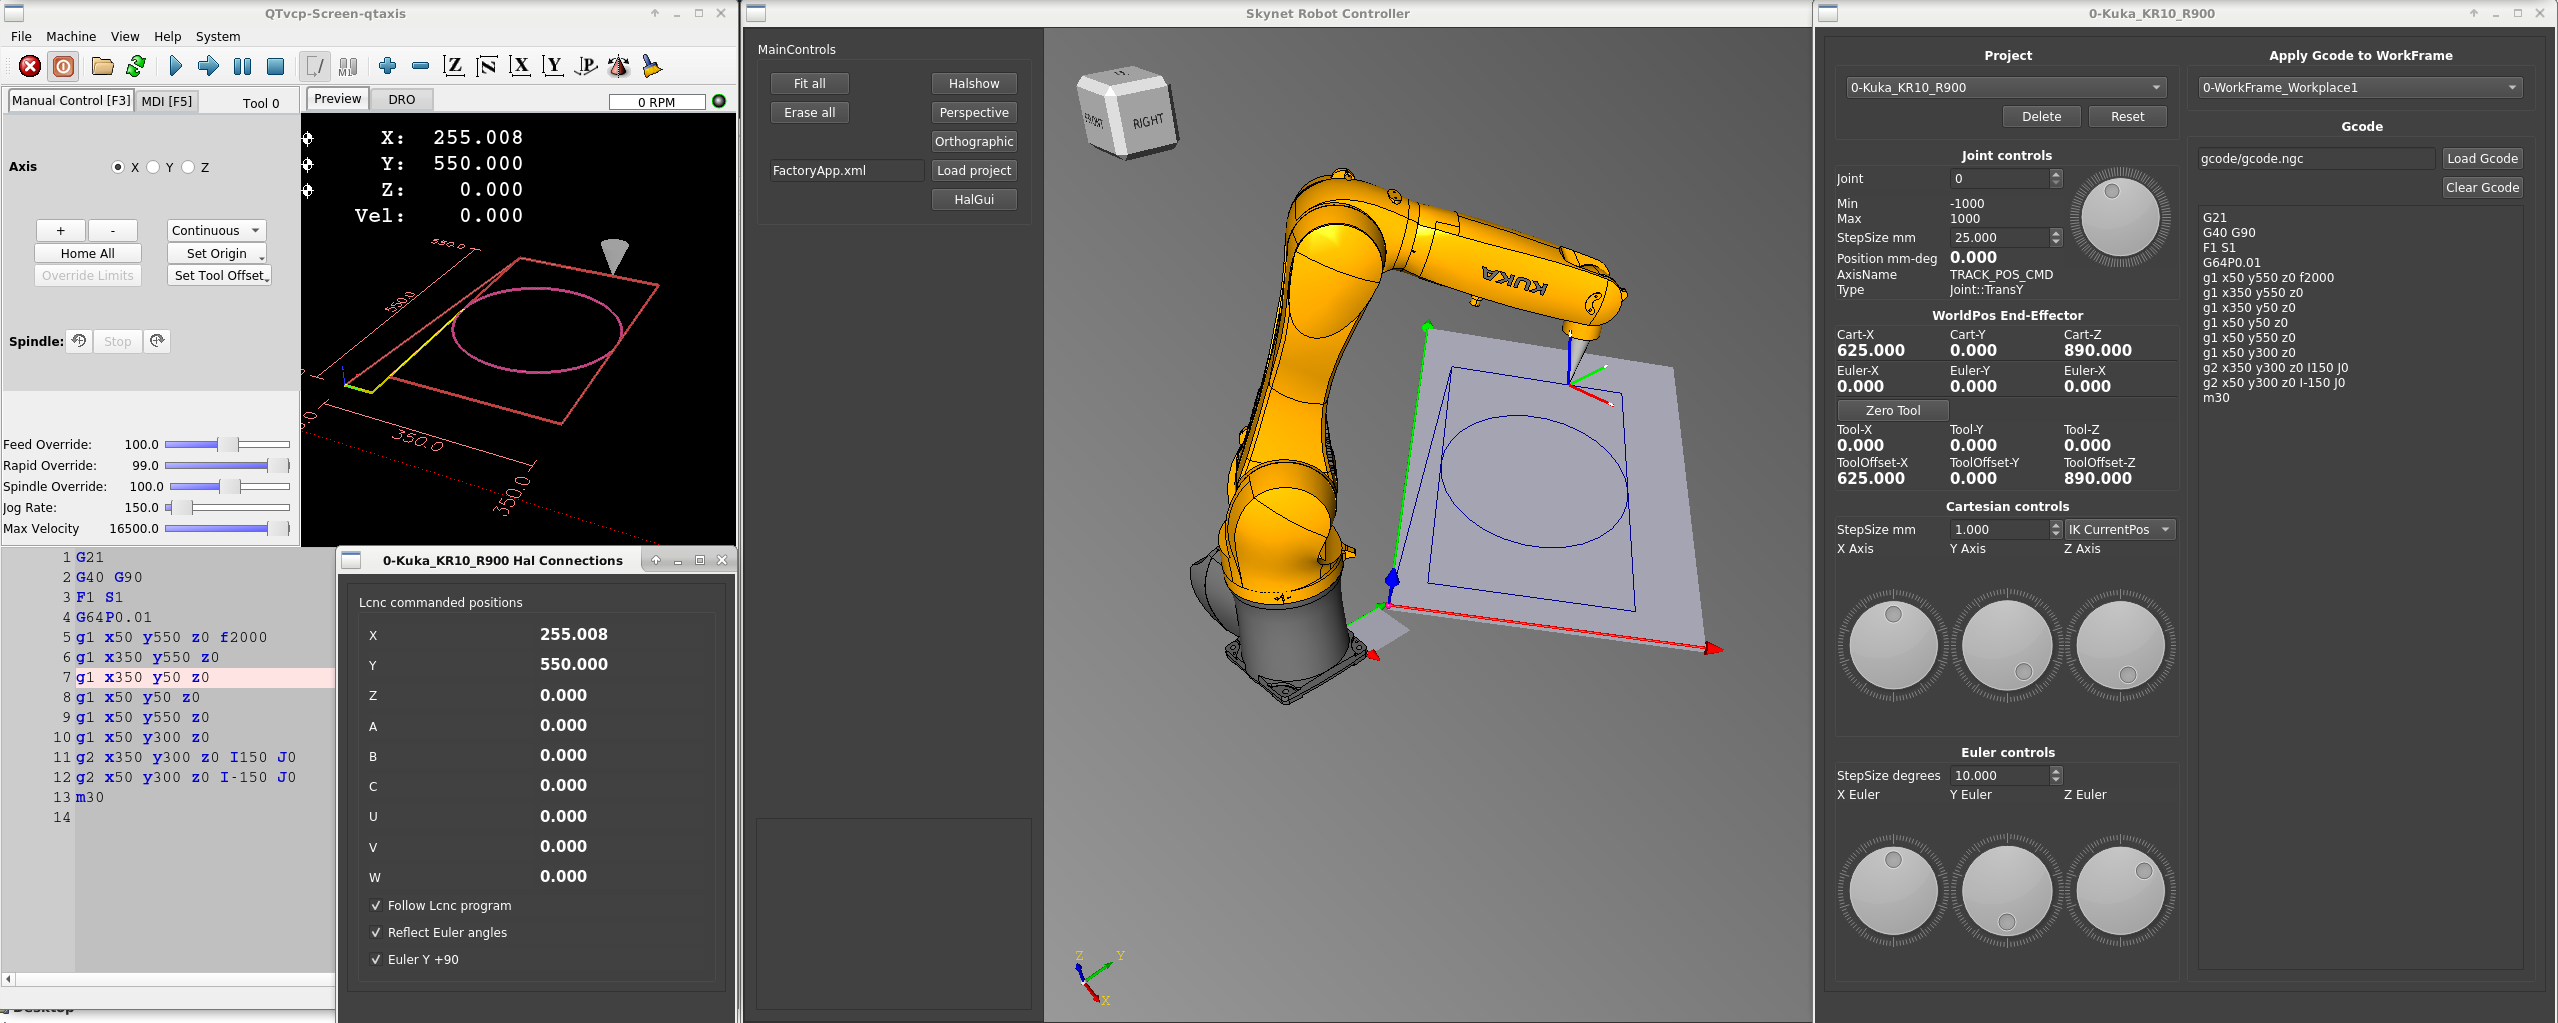
Task: Select the X axis radio button
Action: 118,167
